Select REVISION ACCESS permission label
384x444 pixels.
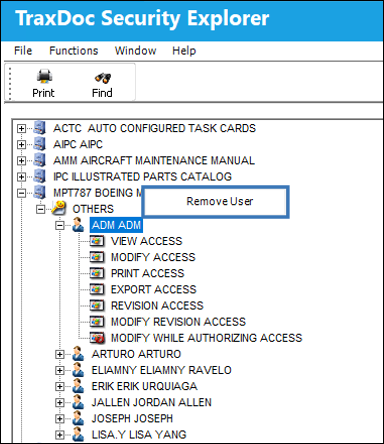(157, 305)
